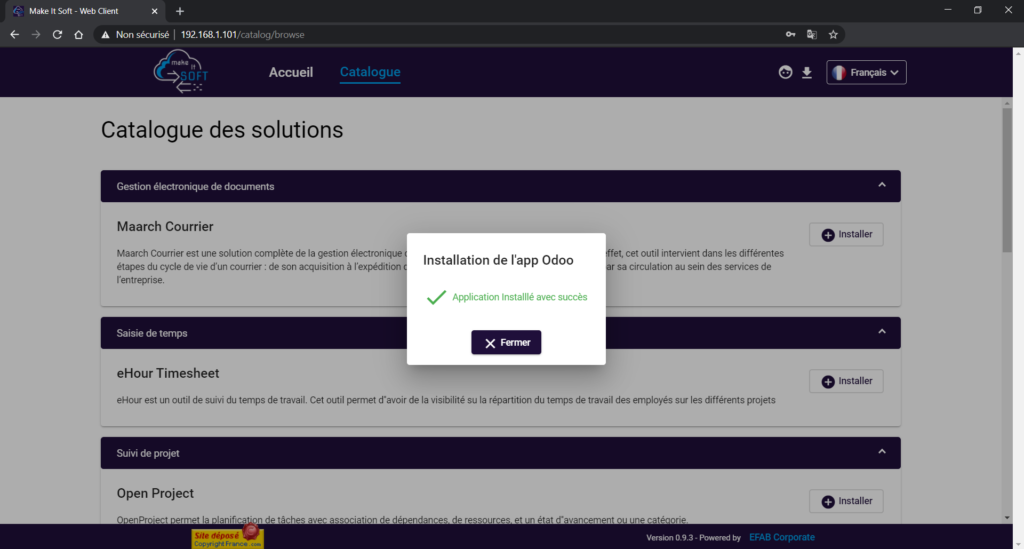The image size is (1024, 549).
Task: Click the Site déposé copyright badge
Action: point(227,537)
